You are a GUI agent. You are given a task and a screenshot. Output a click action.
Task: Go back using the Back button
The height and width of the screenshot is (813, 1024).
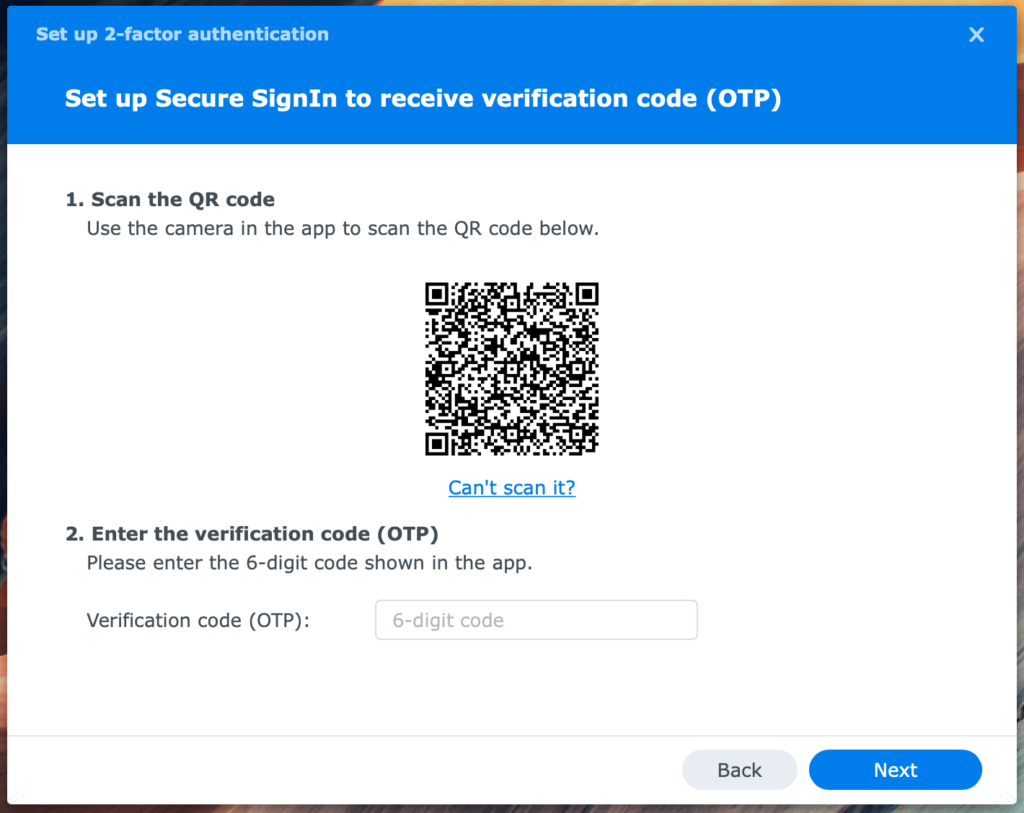[739, 769]
